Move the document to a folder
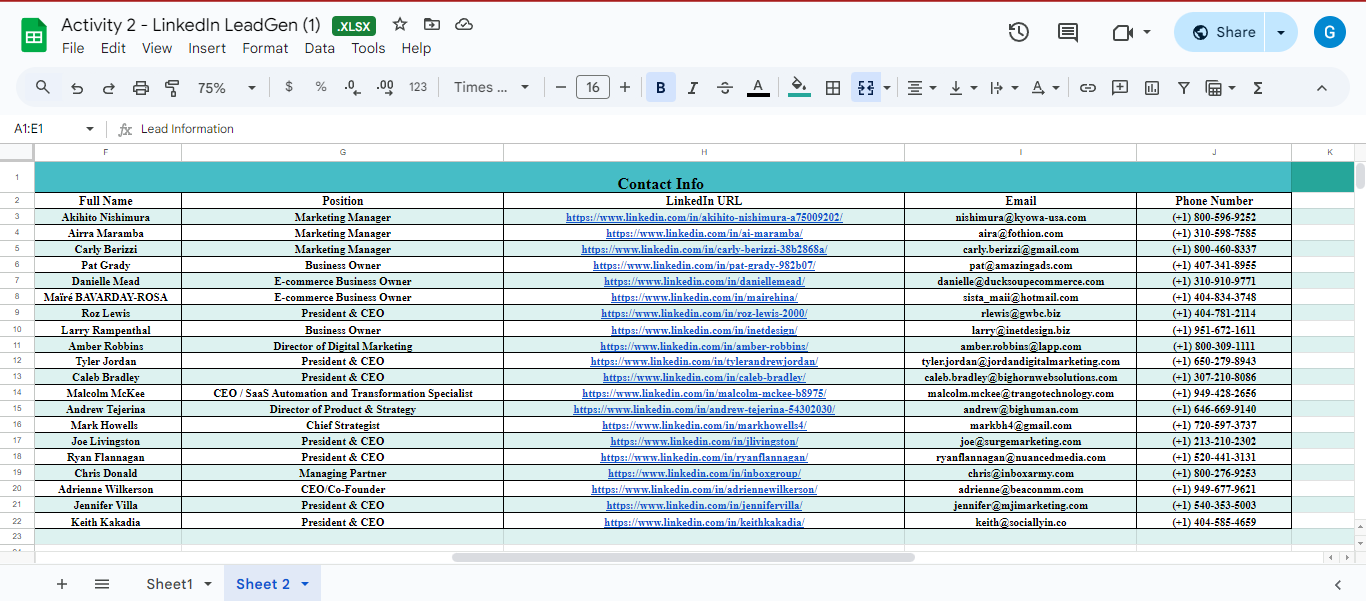The height and width of the screenshot is (601, 1366). tap(432, 24)
